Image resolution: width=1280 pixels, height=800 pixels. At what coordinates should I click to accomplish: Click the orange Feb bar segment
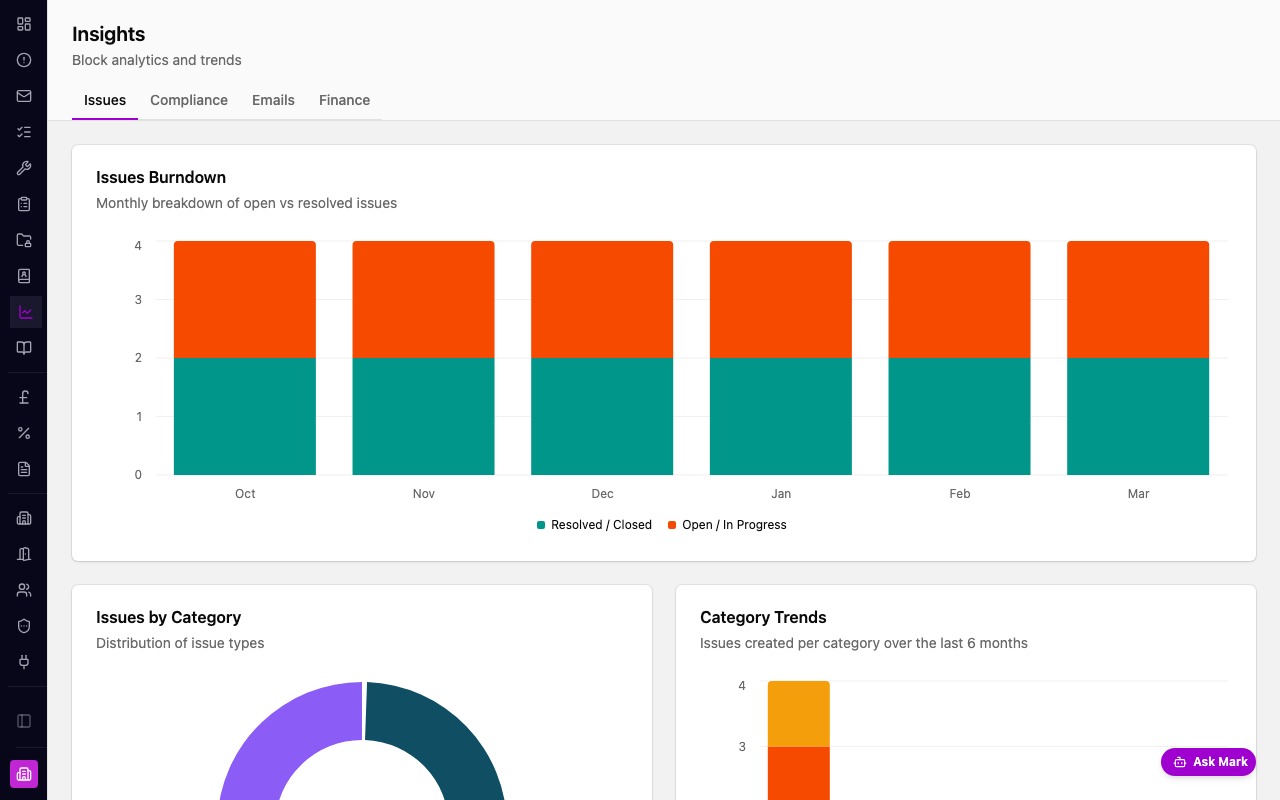click(959, 299)
